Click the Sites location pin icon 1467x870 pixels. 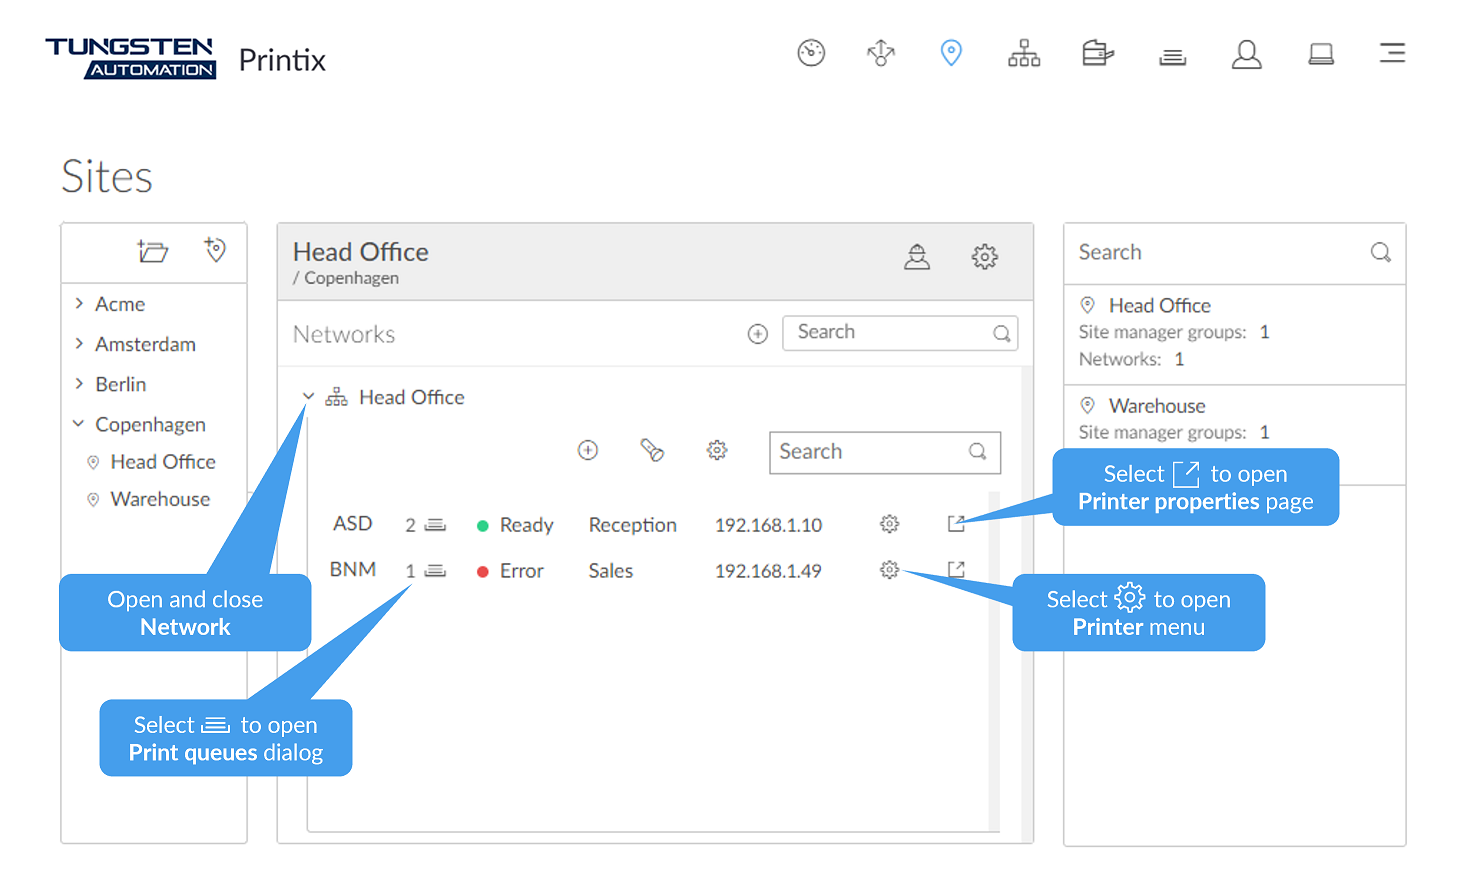click(951, 53)
